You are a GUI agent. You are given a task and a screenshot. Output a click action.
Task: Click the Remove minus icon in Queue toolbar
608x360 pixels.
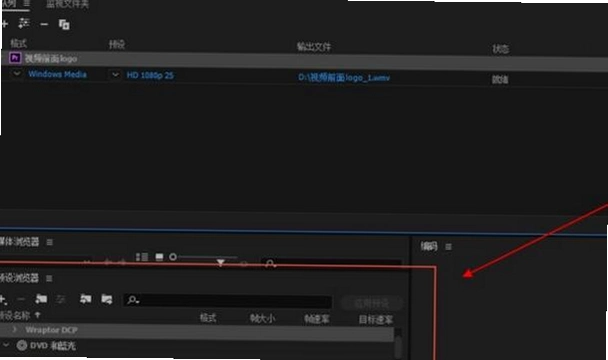tap(44, 24)
